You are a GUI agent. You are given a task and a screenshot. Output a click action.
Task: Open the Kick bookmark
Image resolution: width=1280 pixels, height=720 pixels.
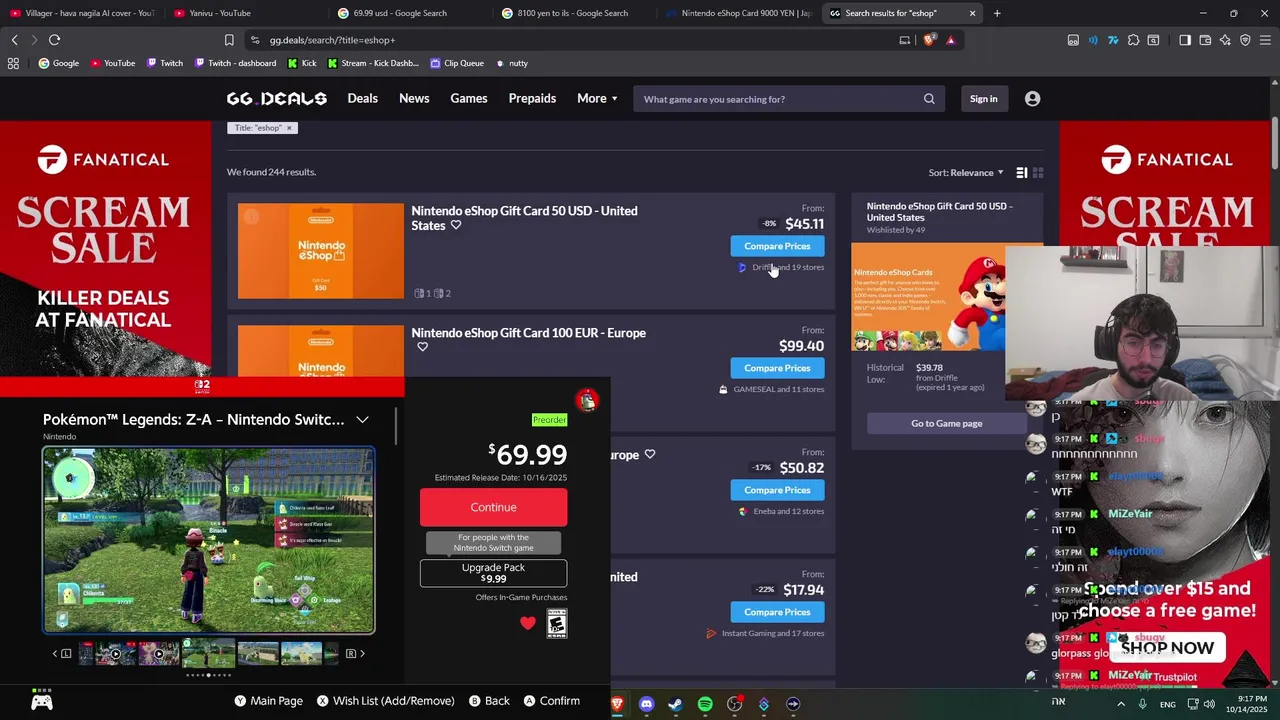(x=302, y=63)
